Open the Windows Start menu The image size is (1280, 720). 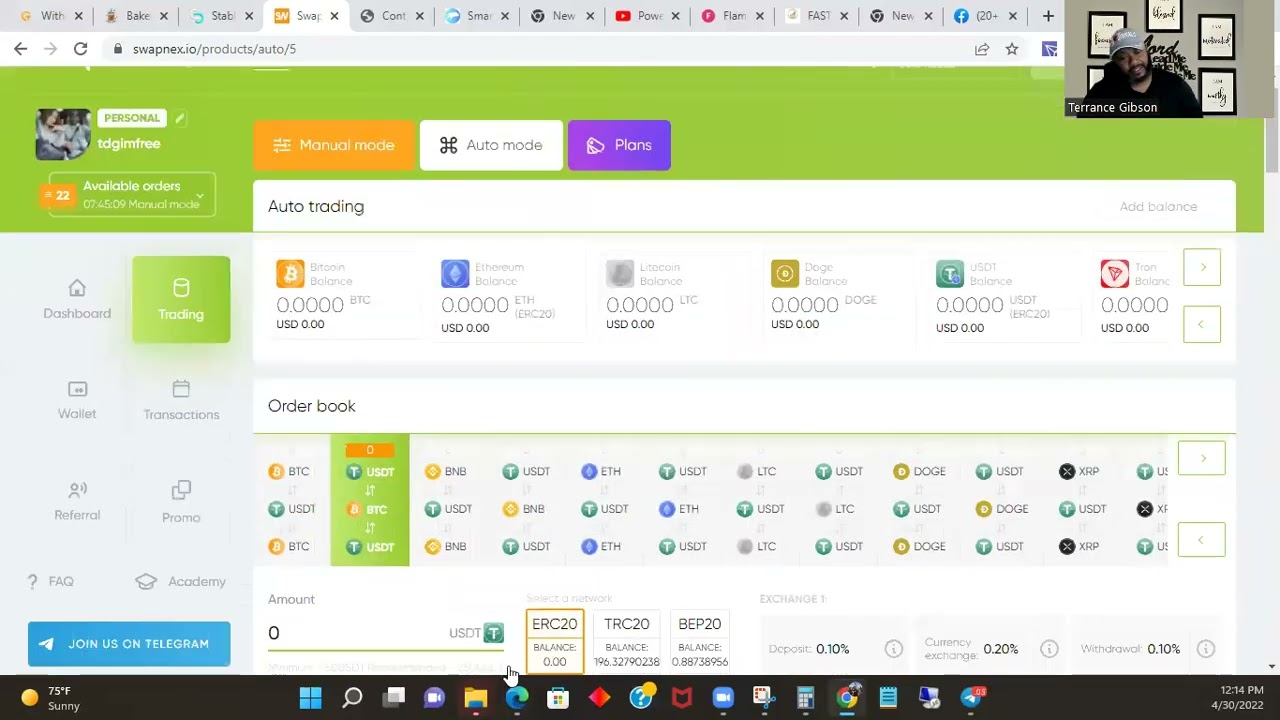(310, 698)
